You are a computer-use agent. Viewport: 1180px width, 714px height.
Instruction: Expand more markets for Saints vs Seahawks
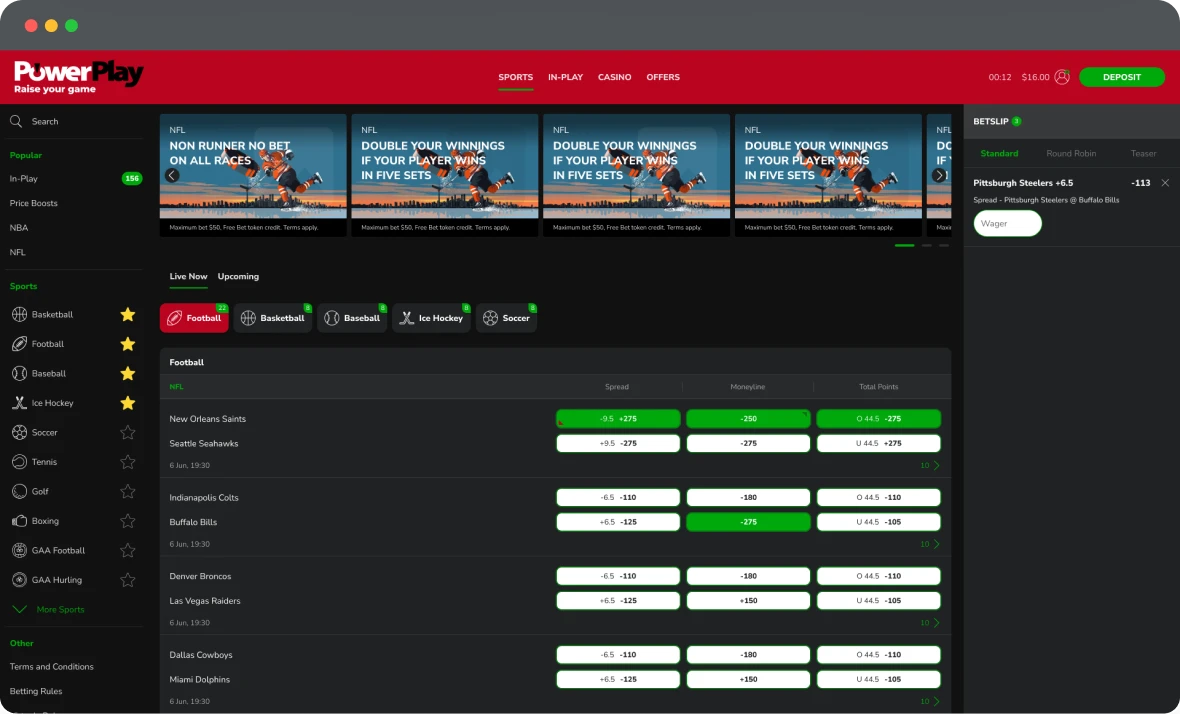point(930,466)
